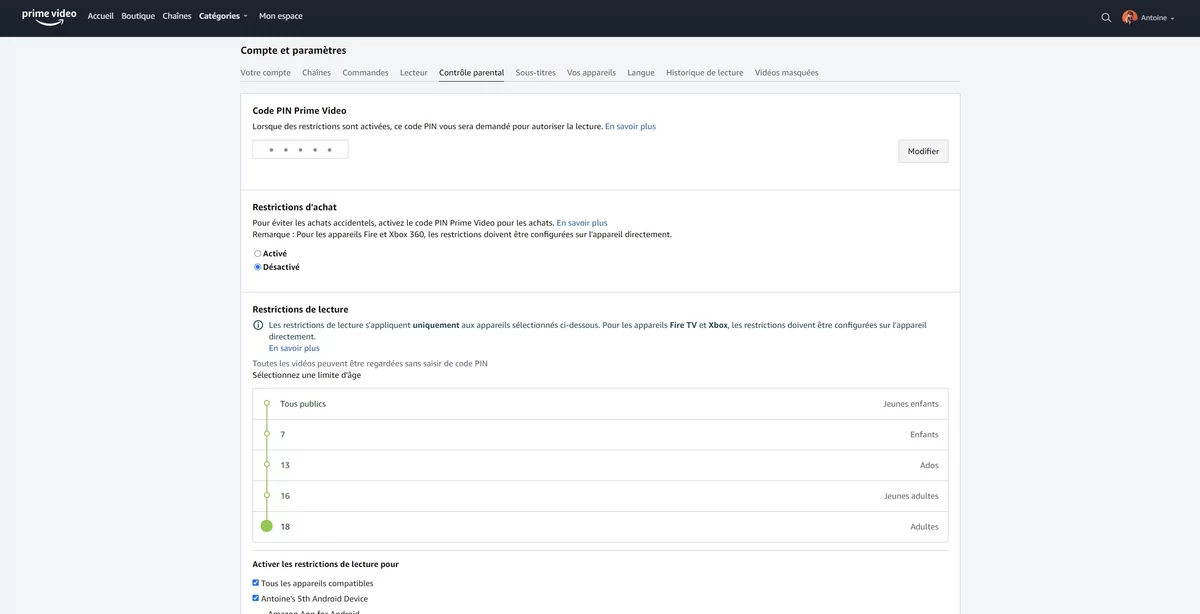Click the info icon in Restrictions de lecture
This screenshot has width=1200, height=614.
[x=258, y=326]
